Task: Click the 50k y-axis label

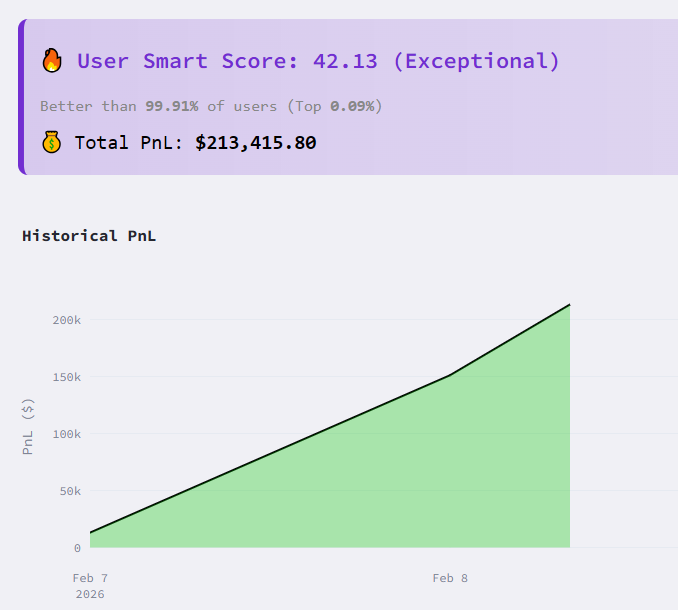Action: point(70,491)
